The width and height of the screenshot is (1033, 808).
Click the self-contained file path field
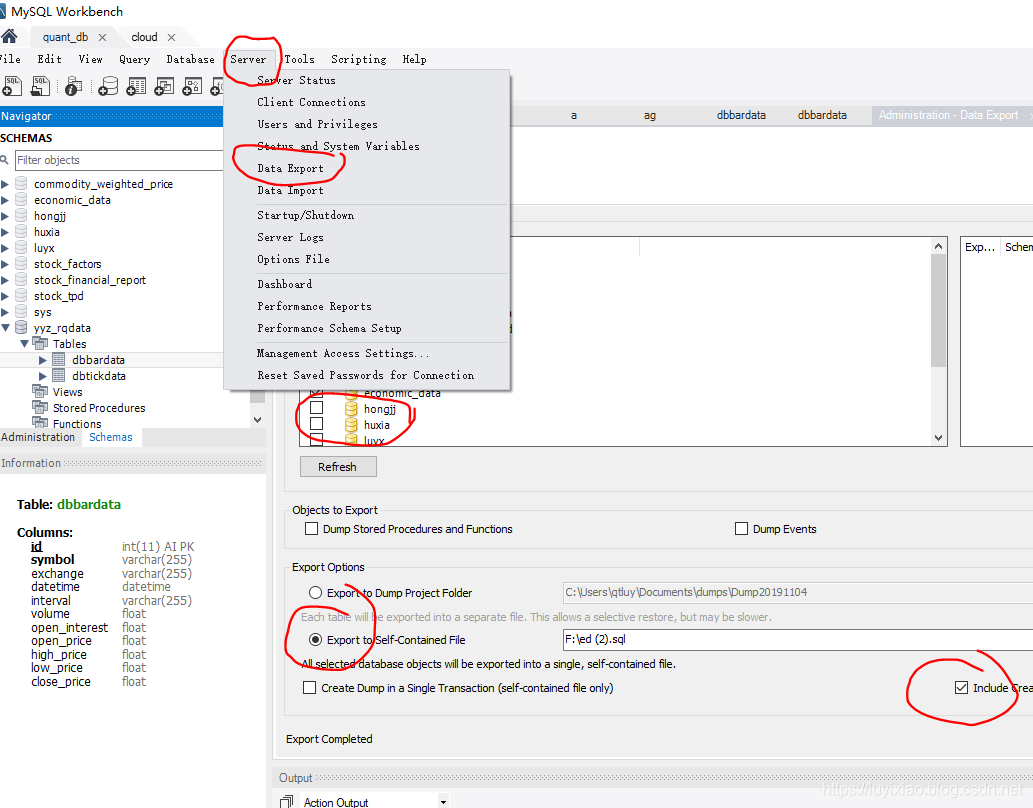pyautogui.click(x=797, y=639)
